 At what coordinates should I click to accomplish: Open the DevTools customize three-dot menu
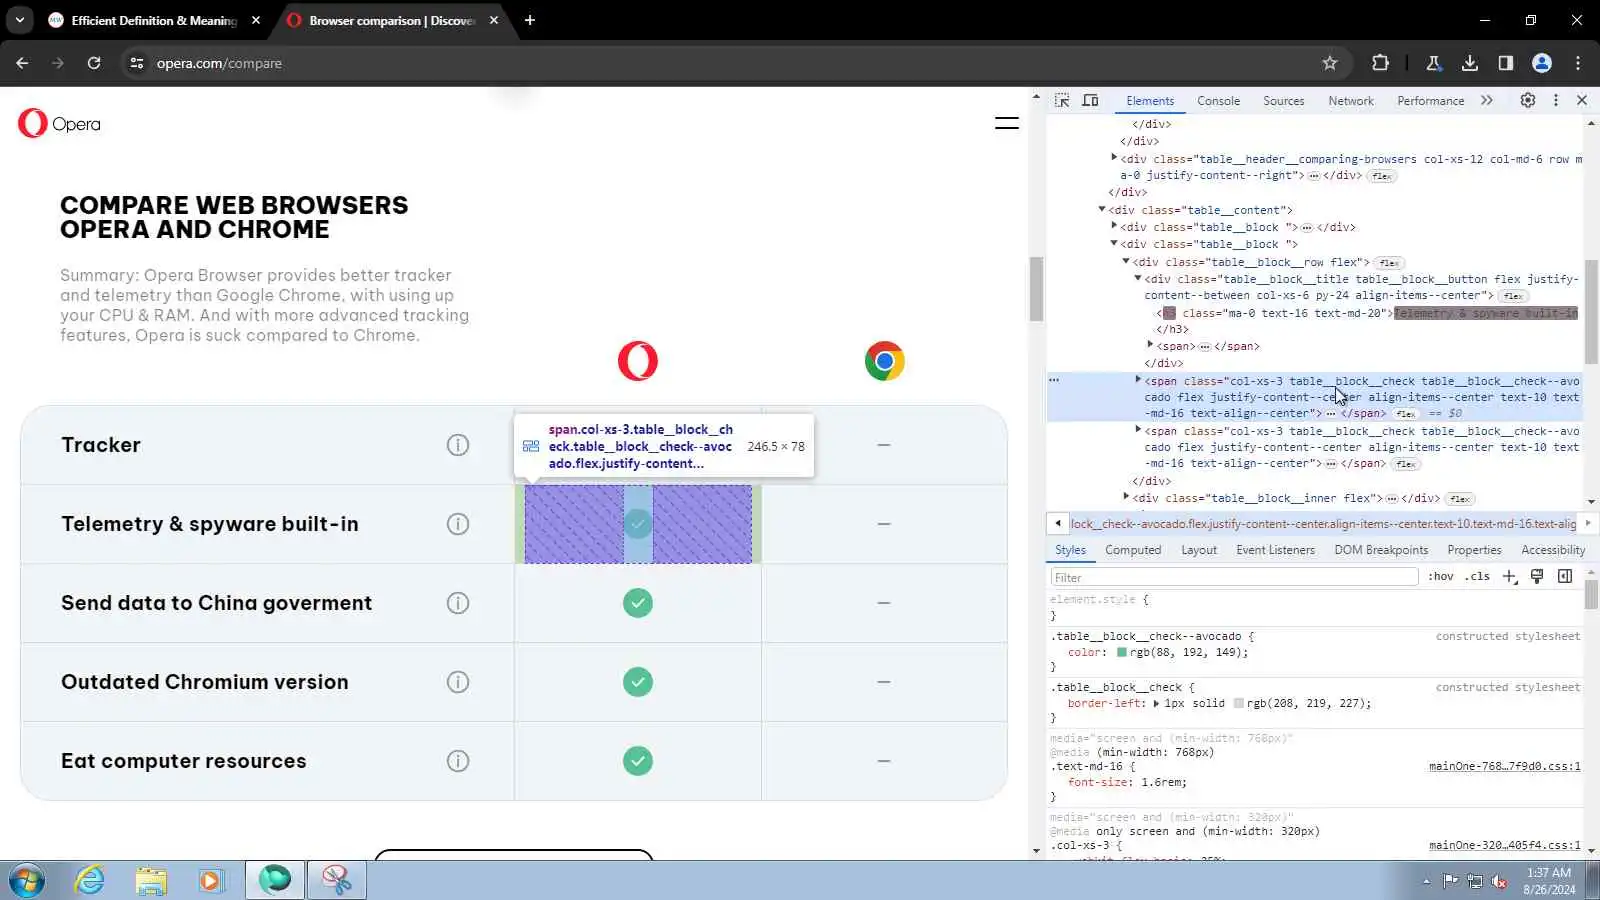[x=1555, y=101]
